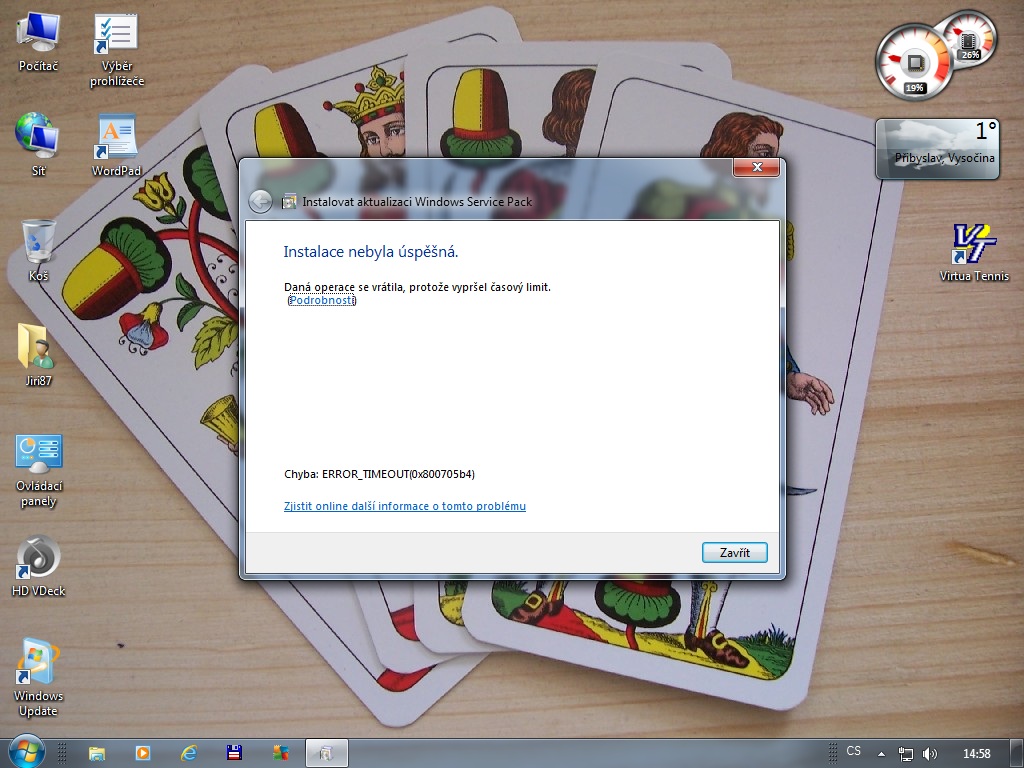The image size is (1024, 768).
Task: Click the back arrow in installer dialog
Action: pyautogui.click(x=260, y=201)
